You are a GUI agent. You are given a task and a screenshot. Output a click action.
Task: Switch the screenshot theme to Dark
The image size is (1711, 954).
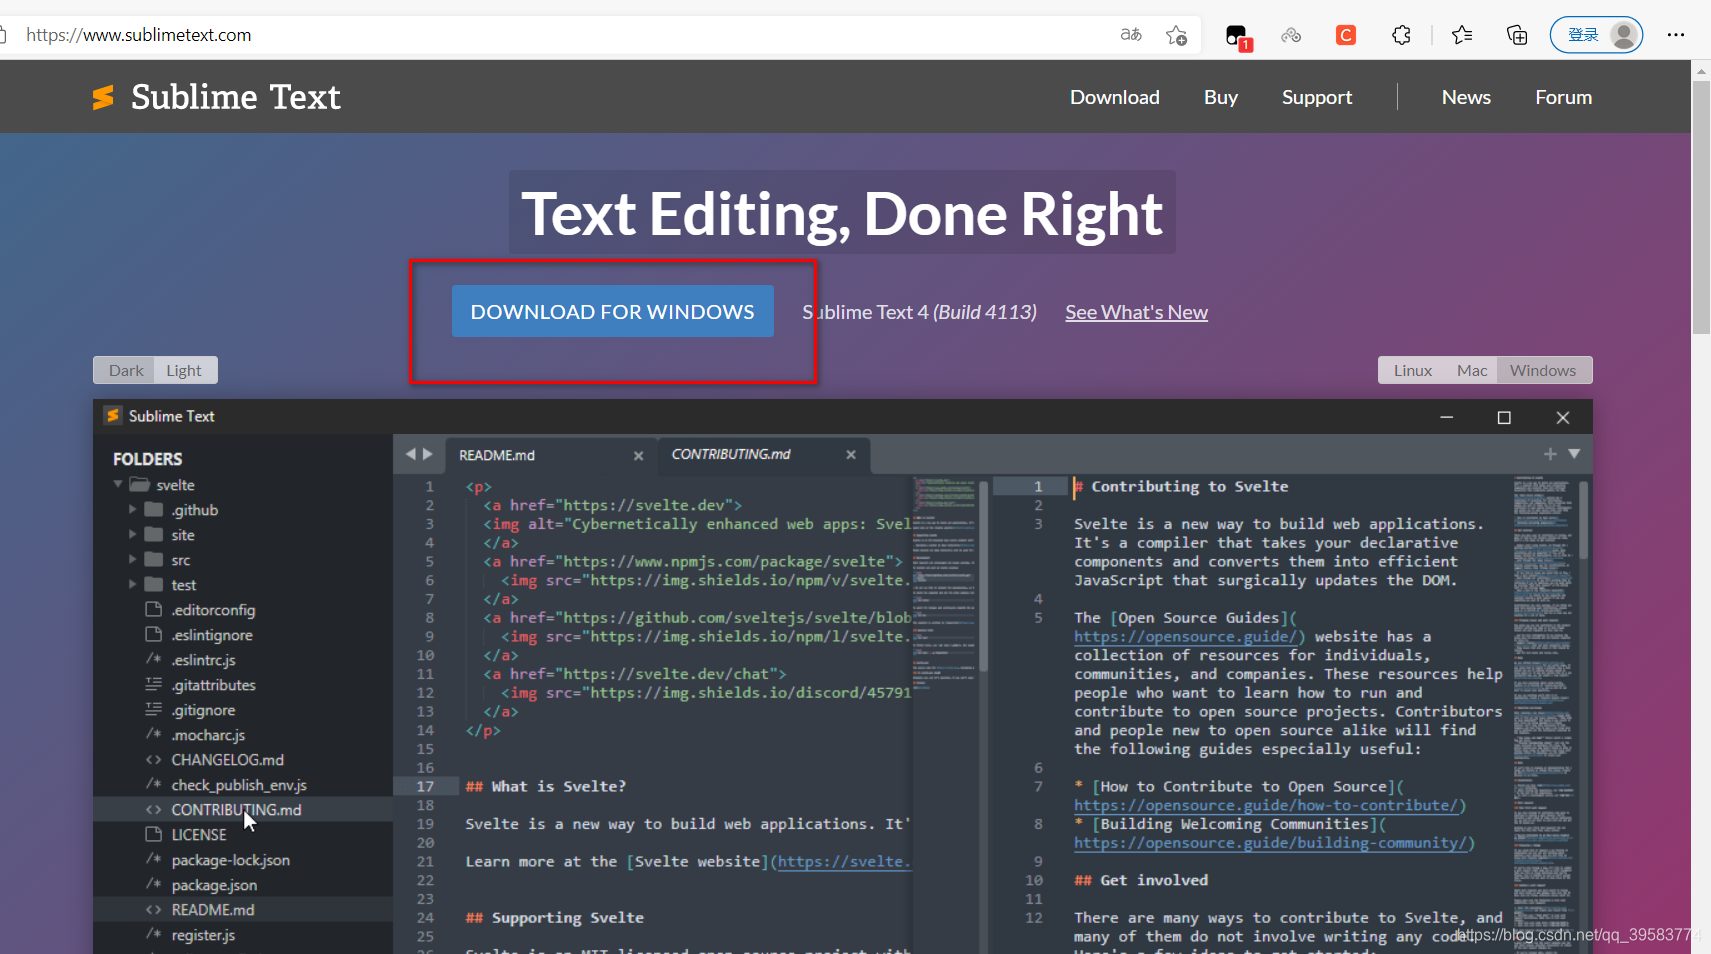tap(126, 370)
